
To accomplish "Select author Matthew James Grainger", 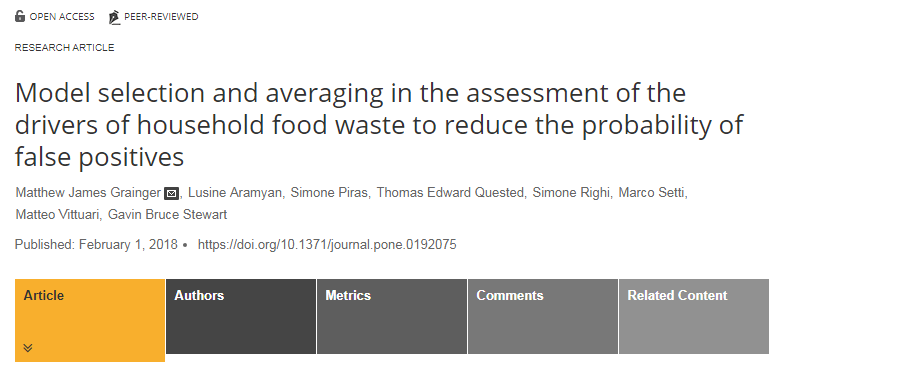I will [x=88, y=193].
